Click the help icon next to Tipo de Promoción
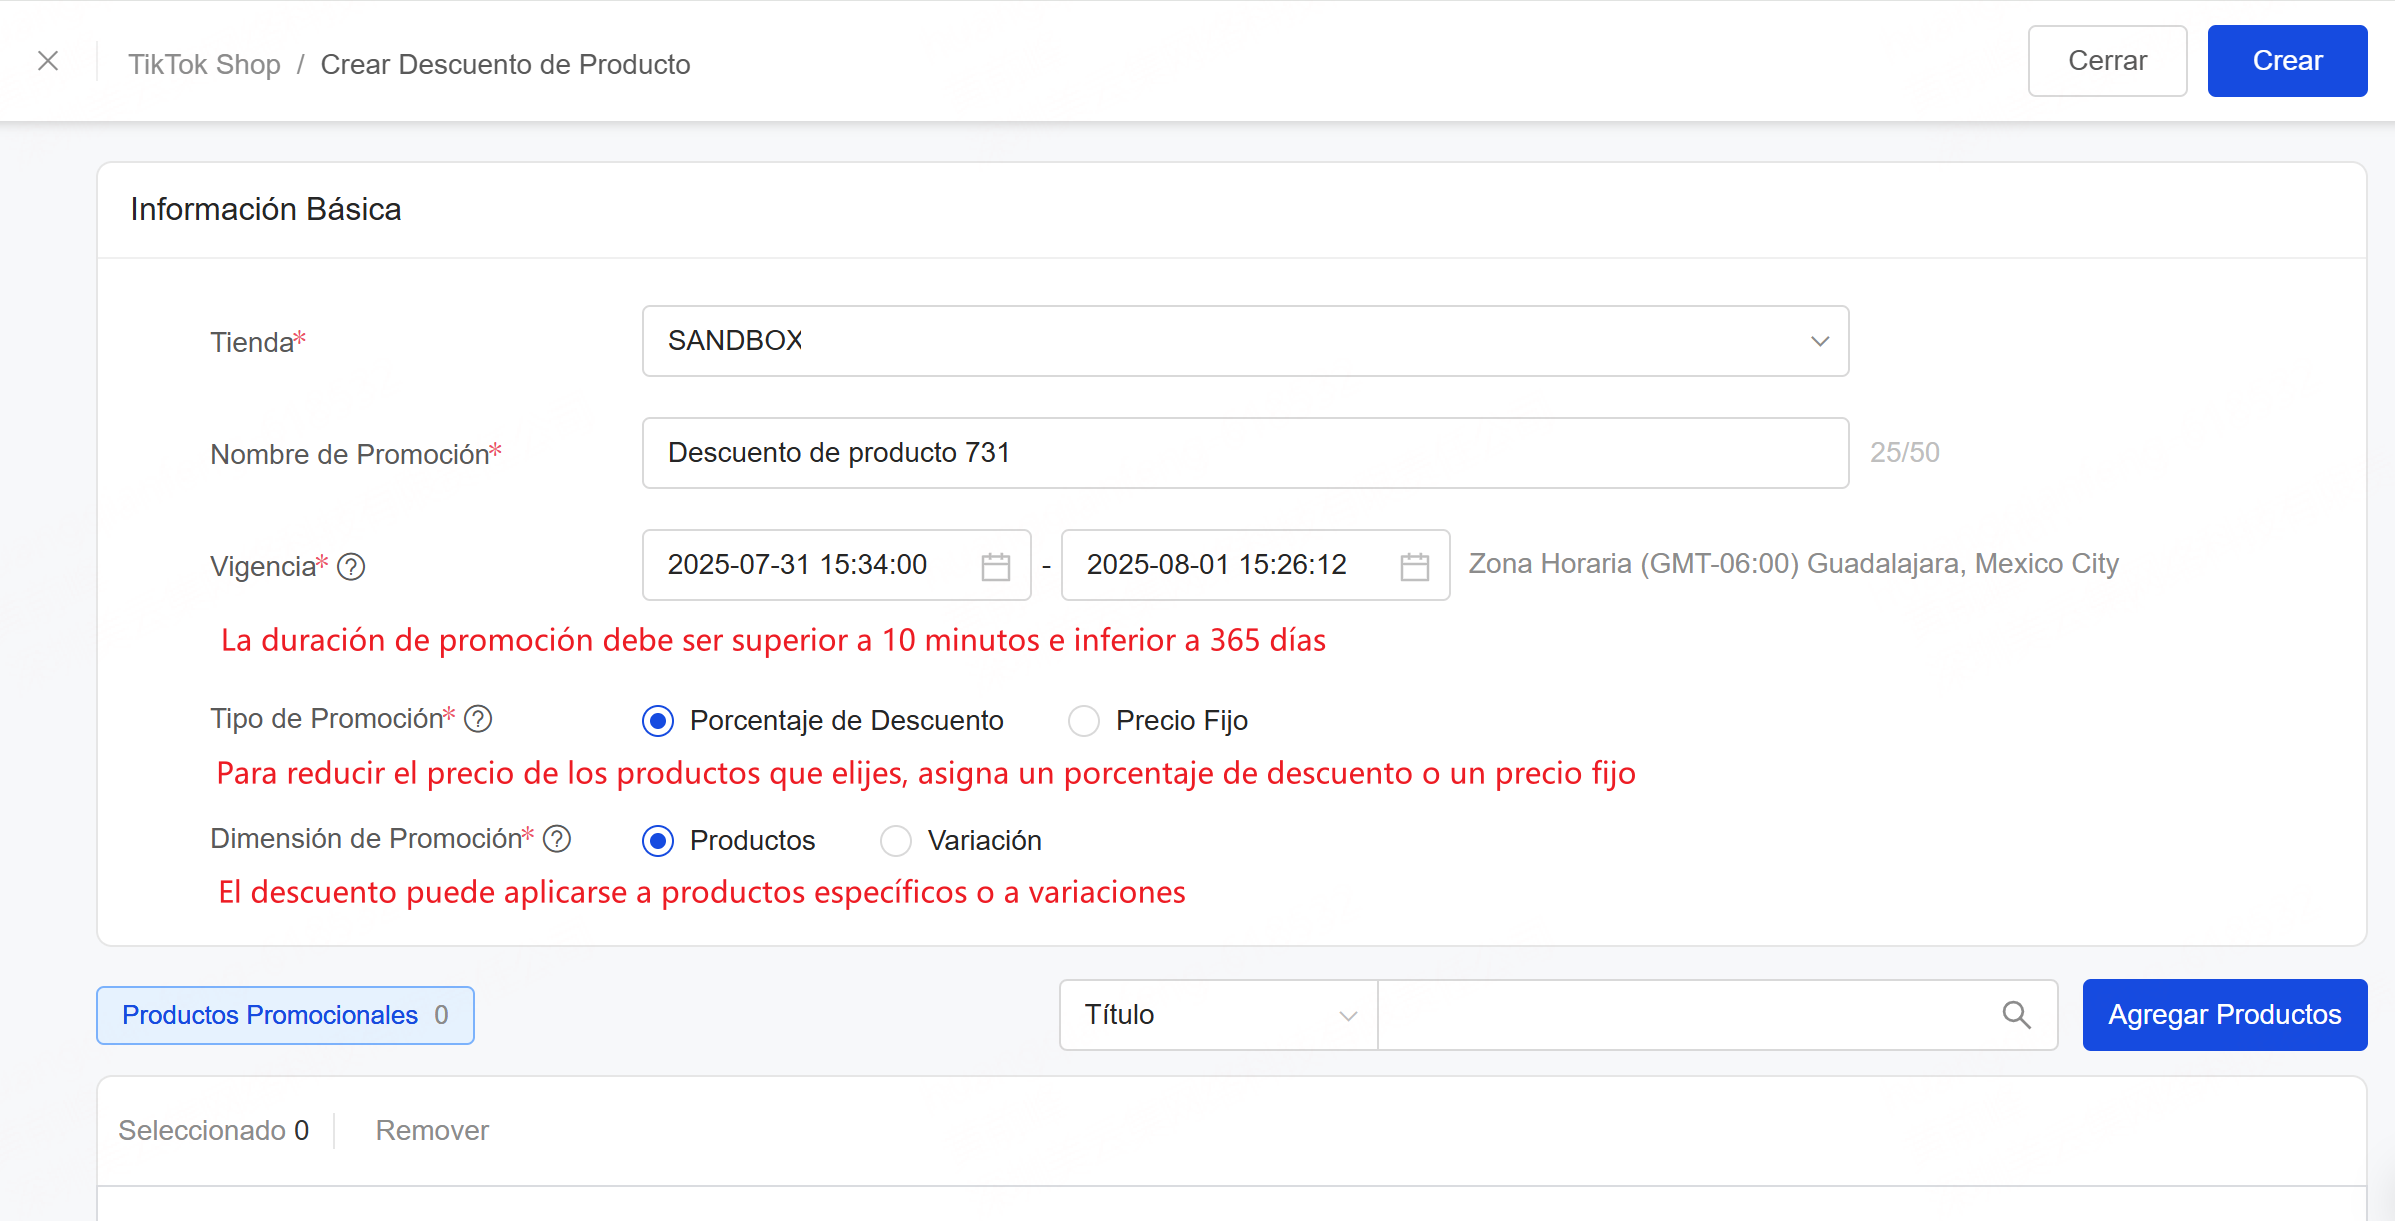The image size is (2395, 1221). 478,719
